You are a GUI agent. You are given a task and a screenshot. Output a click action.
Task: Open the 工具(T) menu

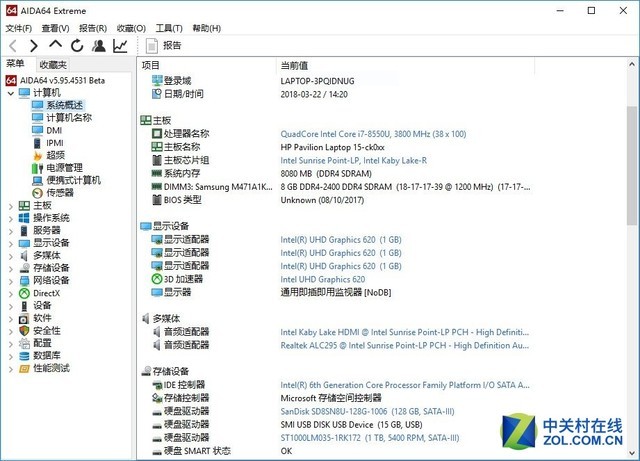click(169, 28)
